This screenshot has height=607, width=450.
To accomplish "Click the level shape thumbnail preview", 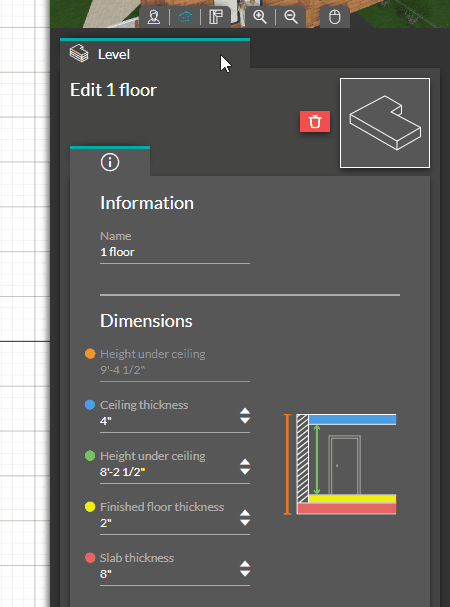I will [385, 123].
